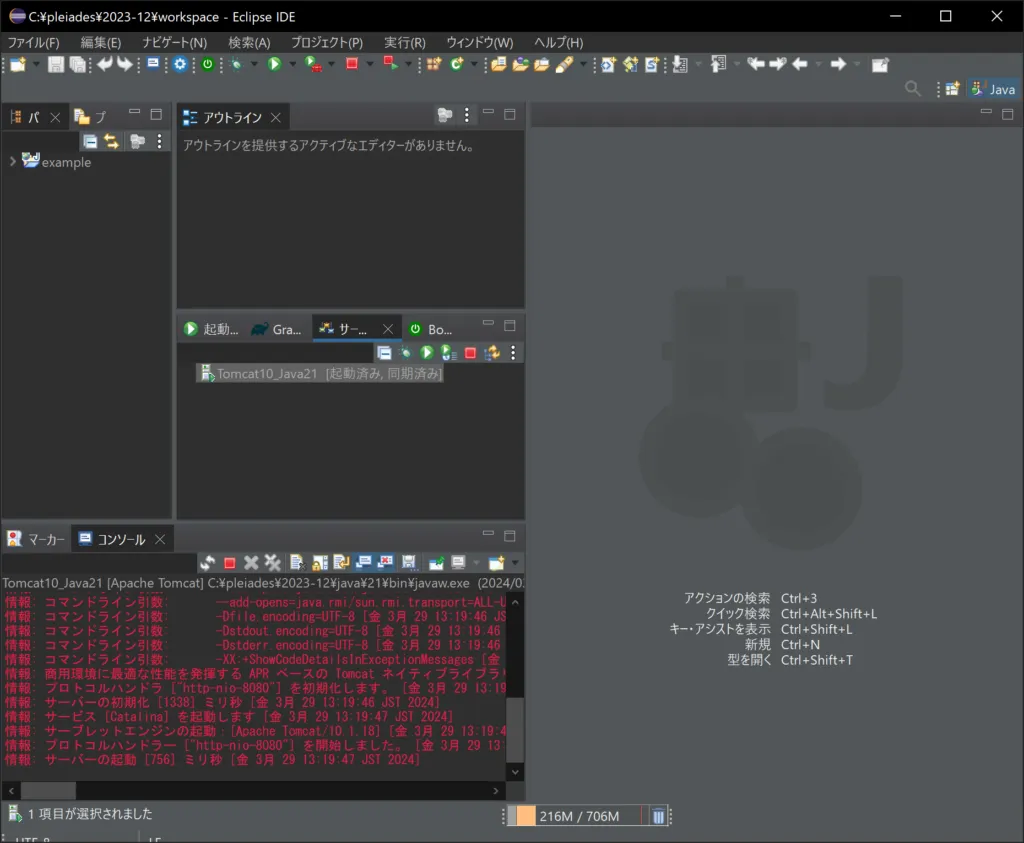The width and height of the screenshot is (1024, 843).
Task: Click Clear Console icon
Action: point(297,562)
